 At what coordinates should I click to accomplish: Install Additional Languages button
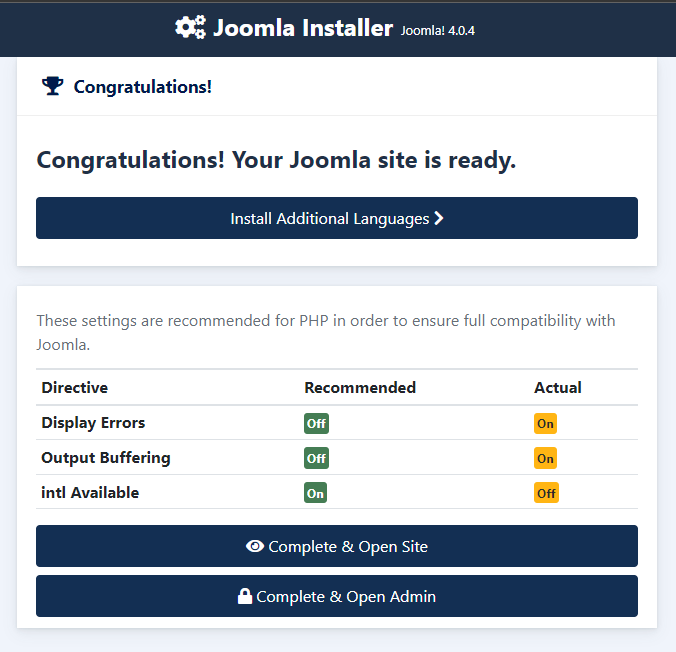[x=337, y=218]
